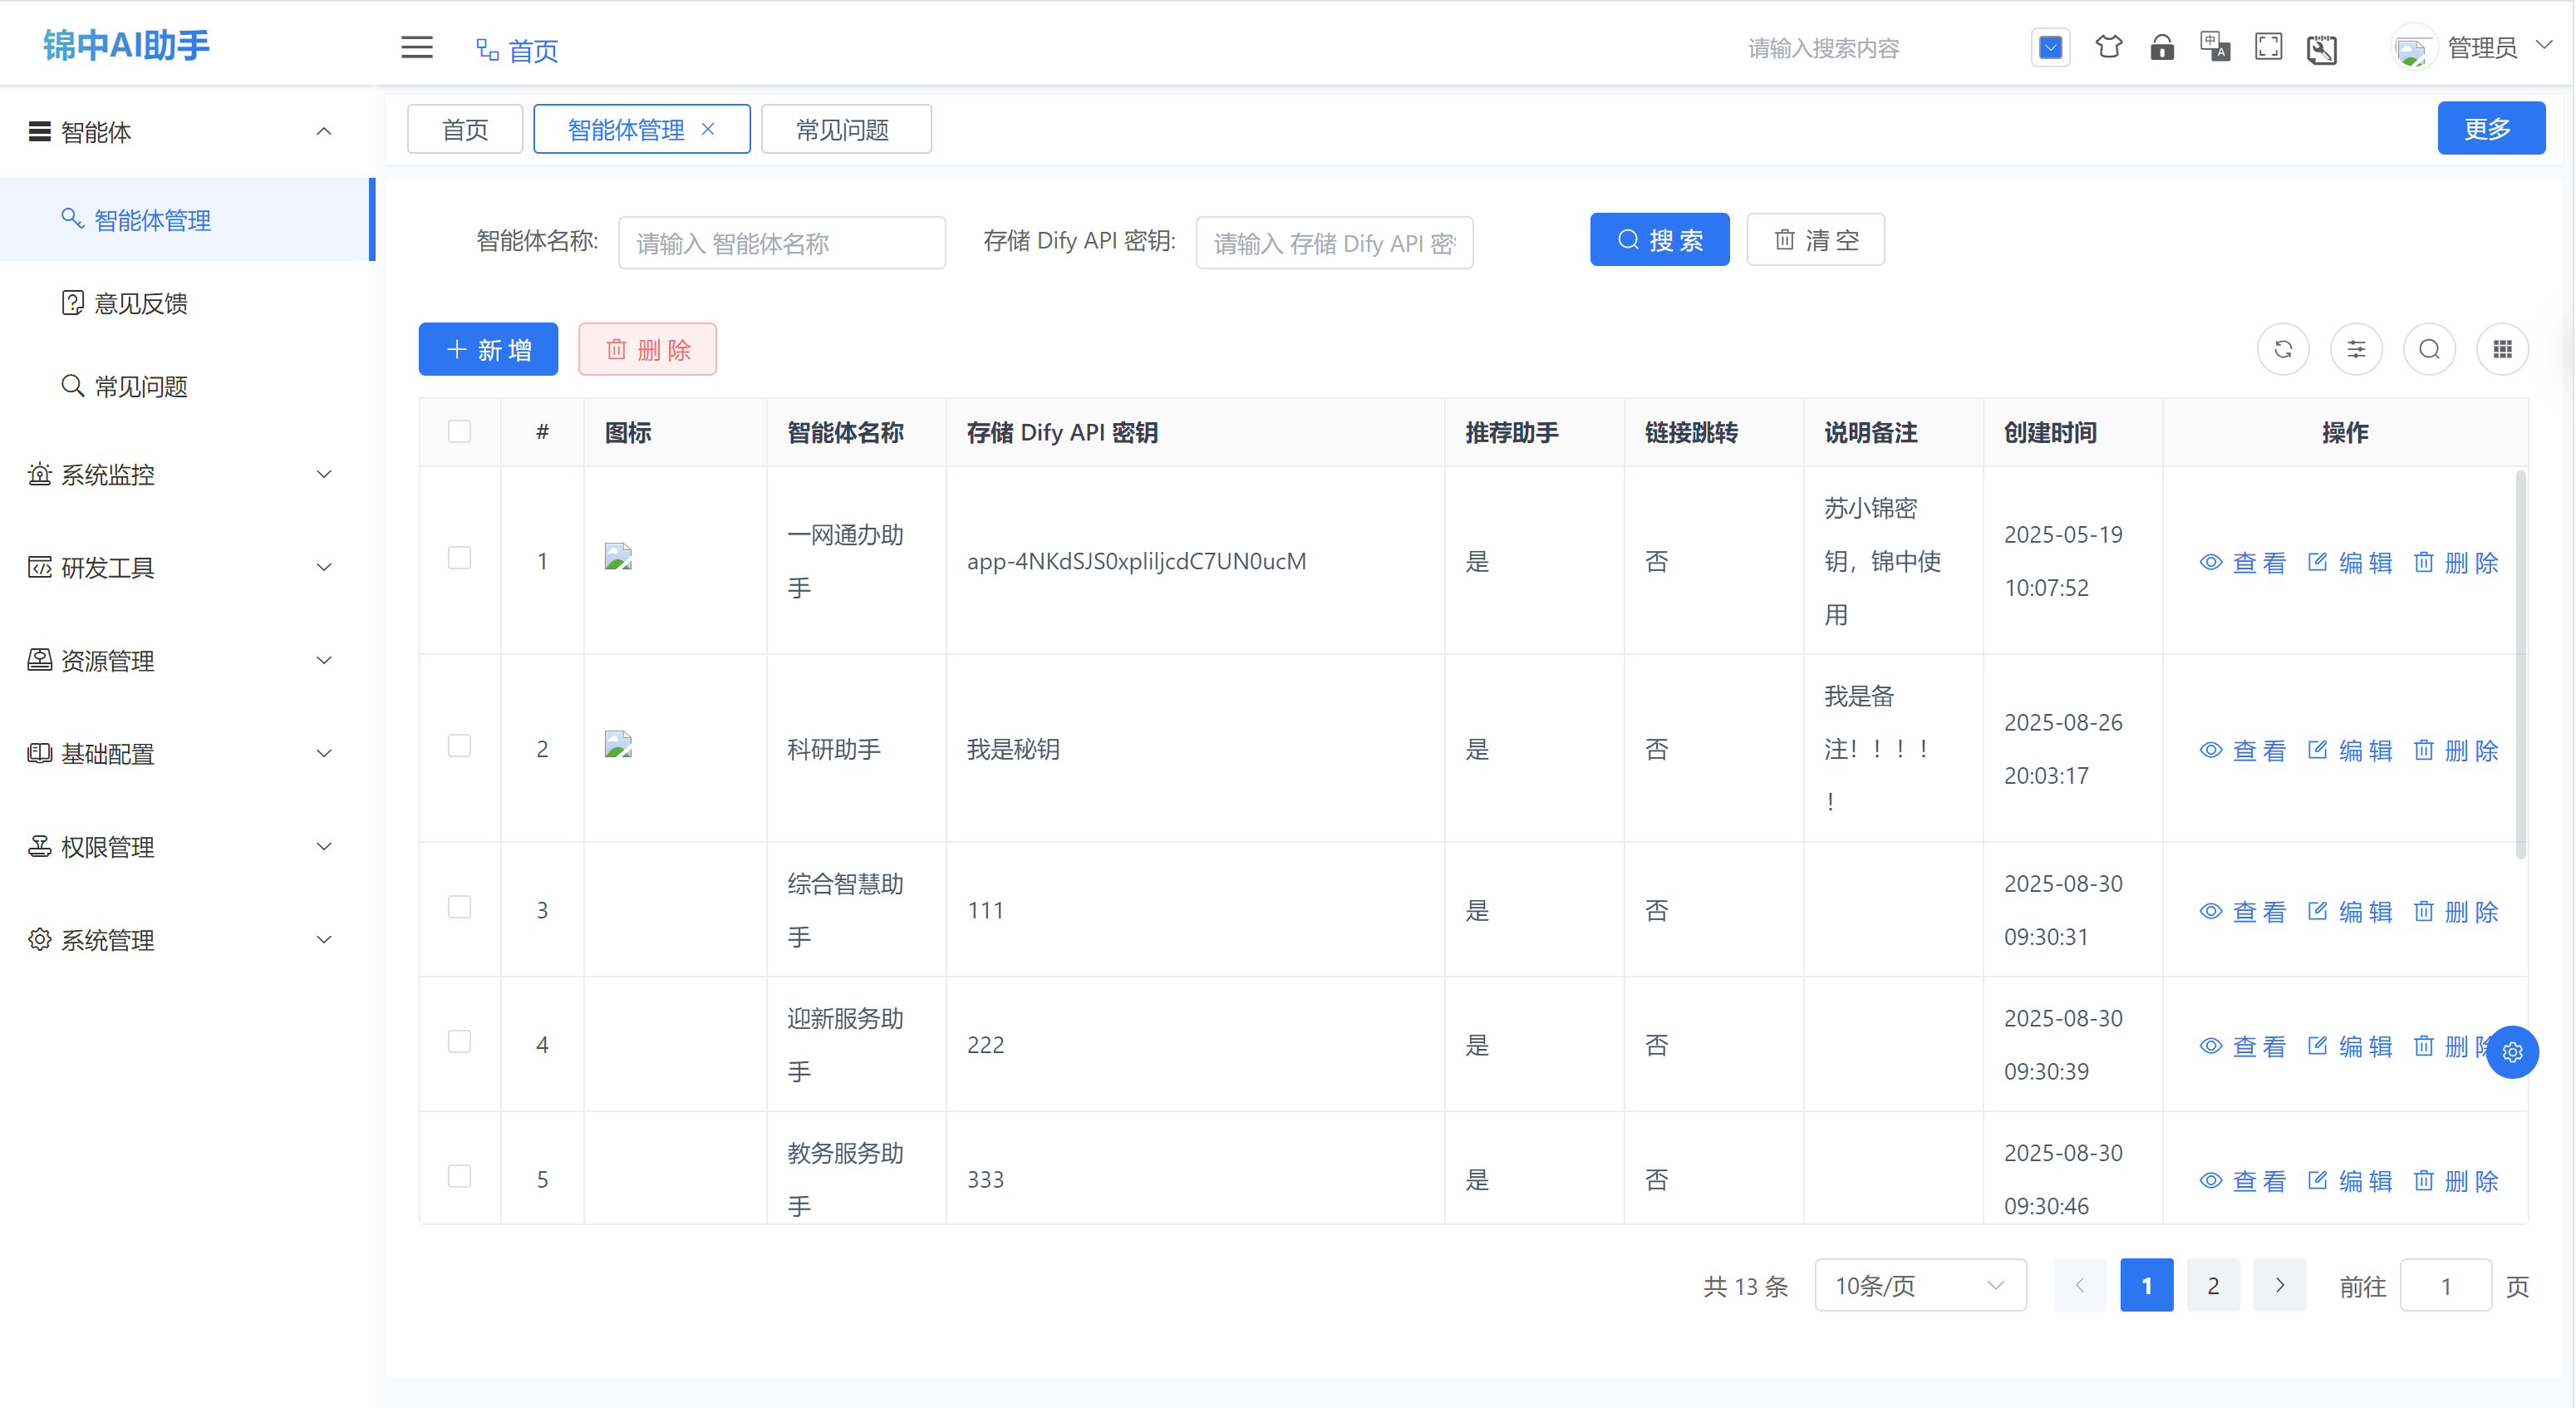Click the theme shirt icon in header
The width and height of the screenshot is (2576, 1408).
pyautogui.click(x=2108, y=47)
